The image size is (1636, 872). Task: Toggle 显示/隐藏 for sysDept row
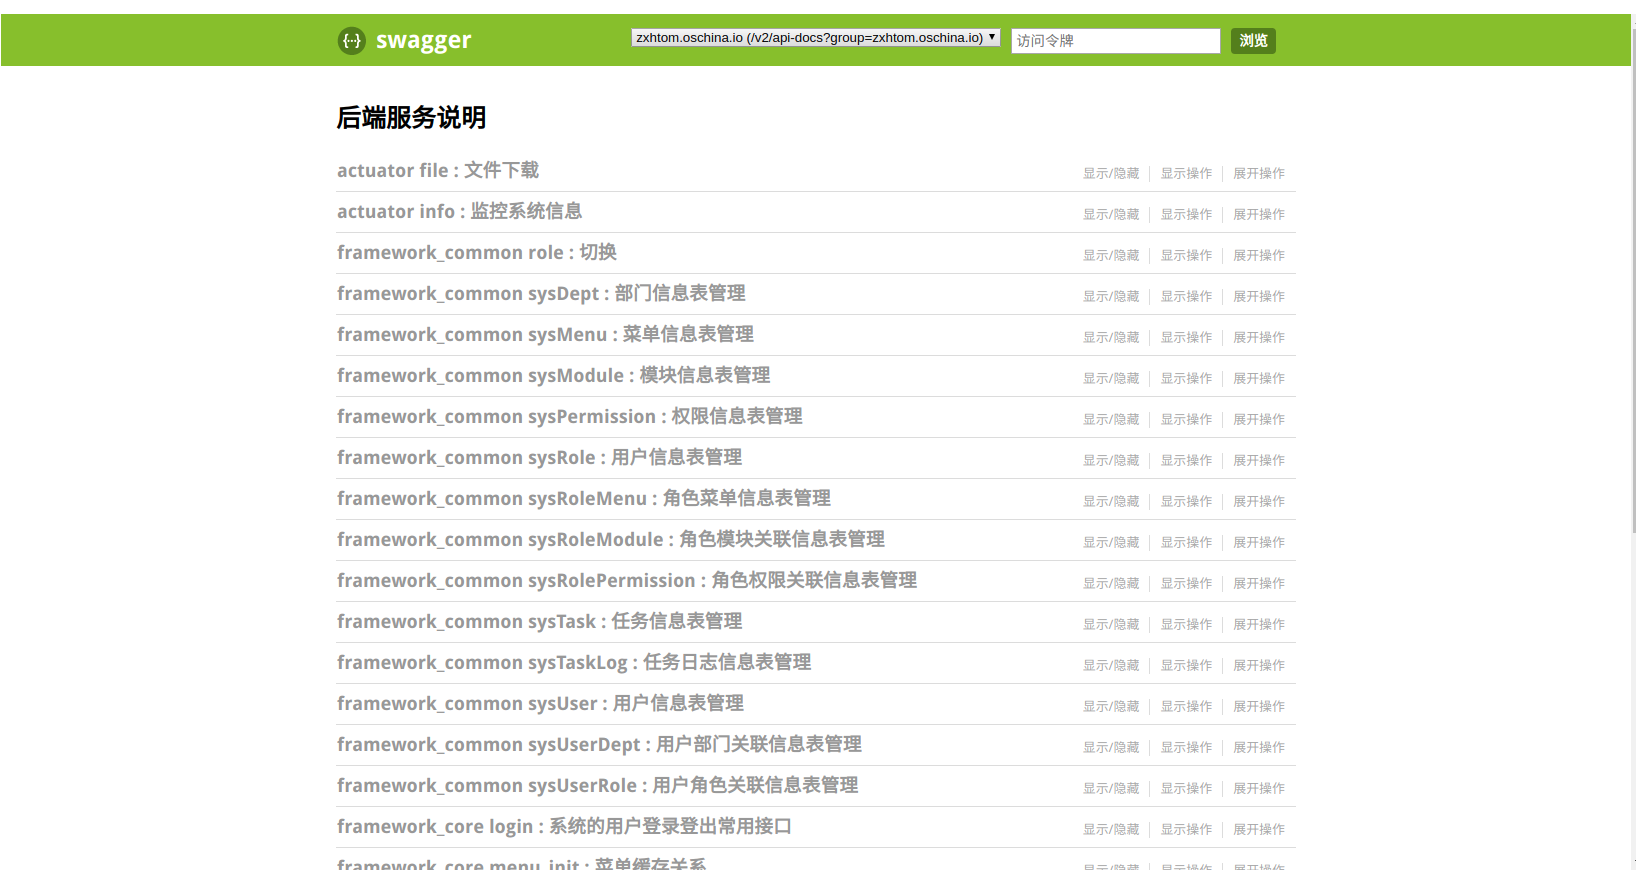coord(1111,297)
